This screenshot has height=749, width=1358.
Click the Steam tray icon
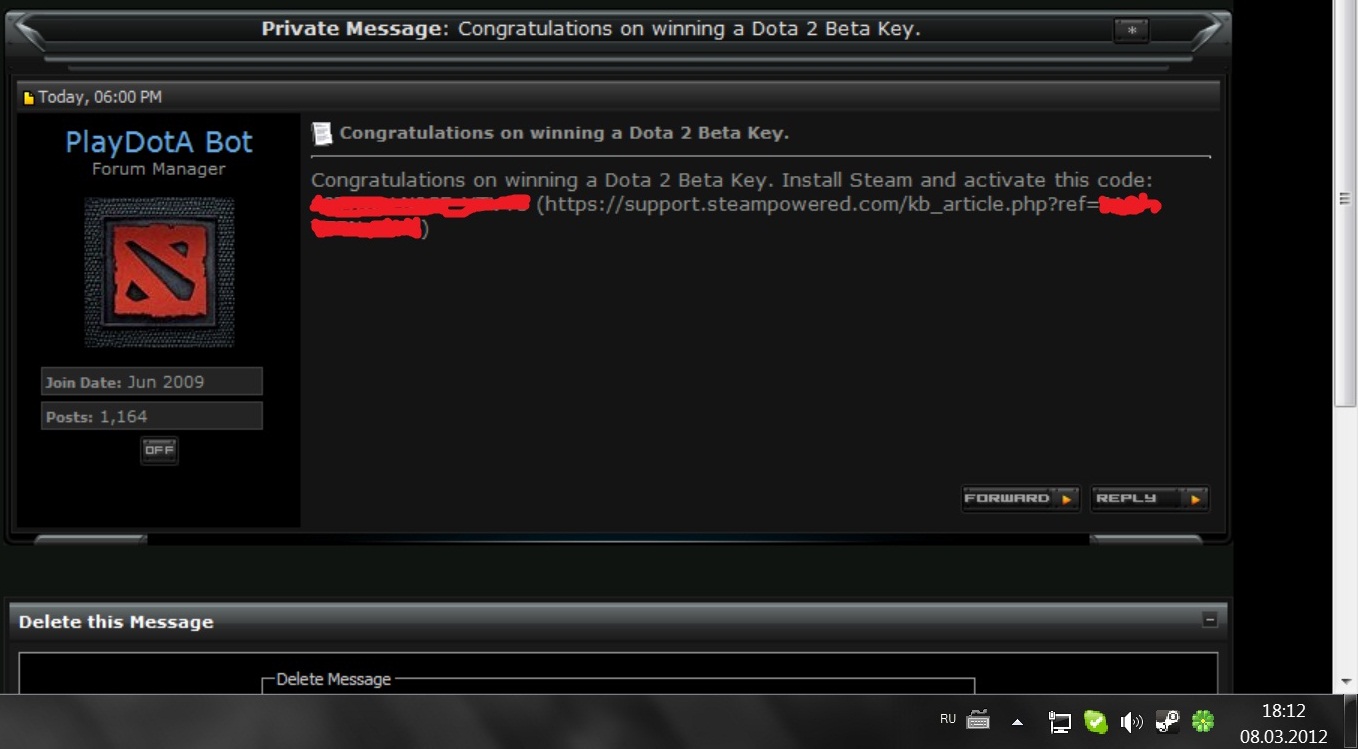(x=1167, y=721)
